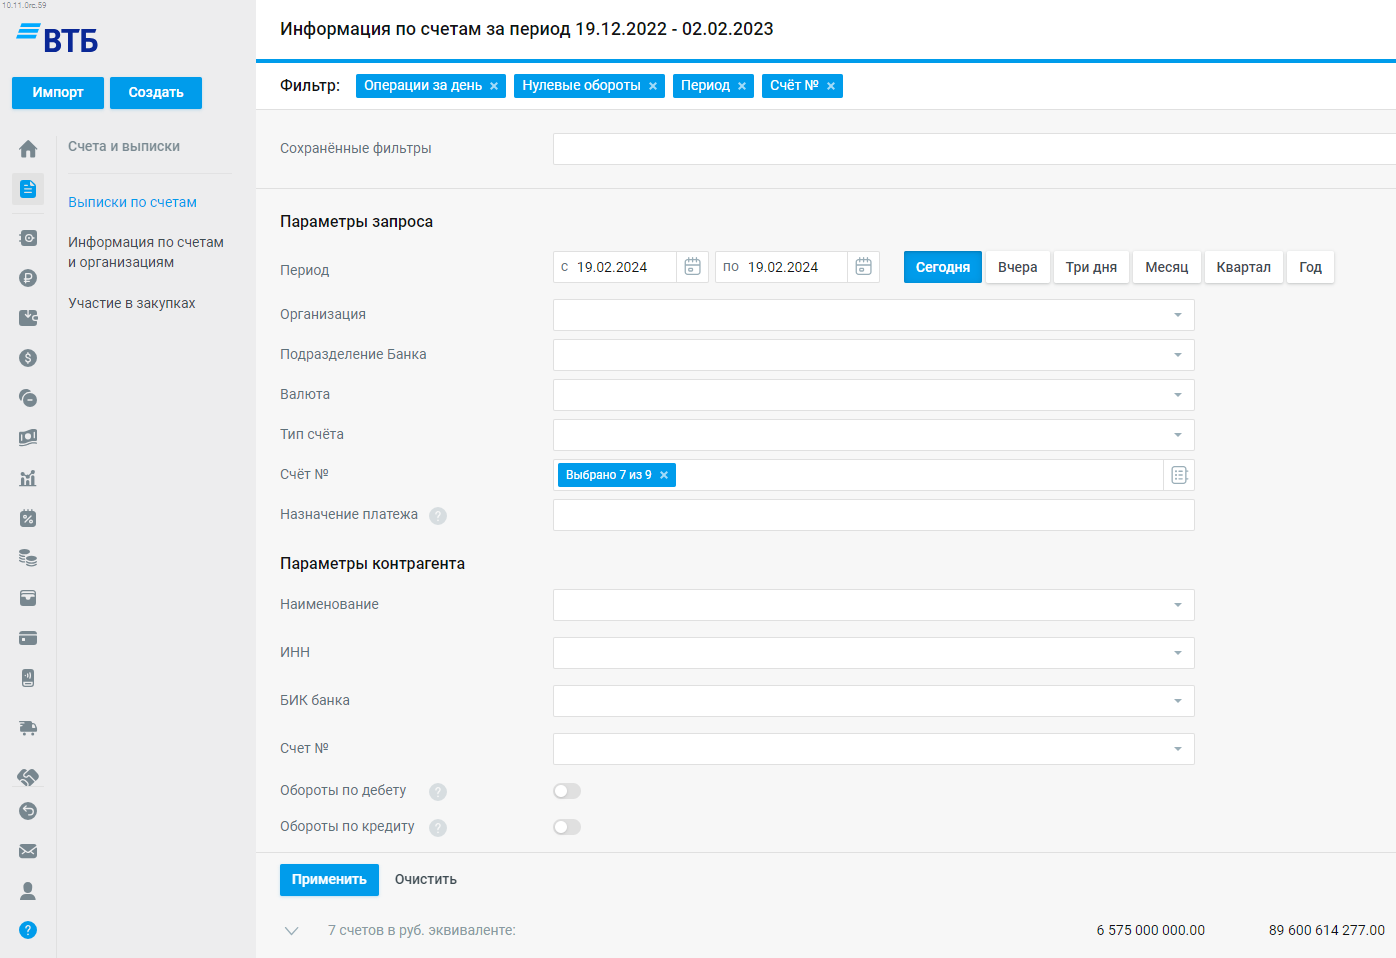
Task: Expand the Организация dropdown
Action: click(1177, 315)
